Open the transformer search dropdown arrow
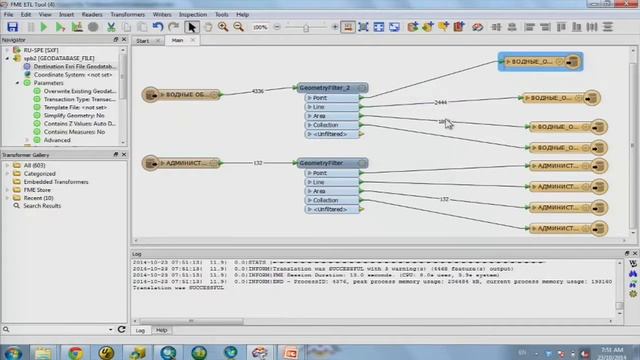This screenshot has height=360, width=640. pyautogui.click(x=111, y=329)
